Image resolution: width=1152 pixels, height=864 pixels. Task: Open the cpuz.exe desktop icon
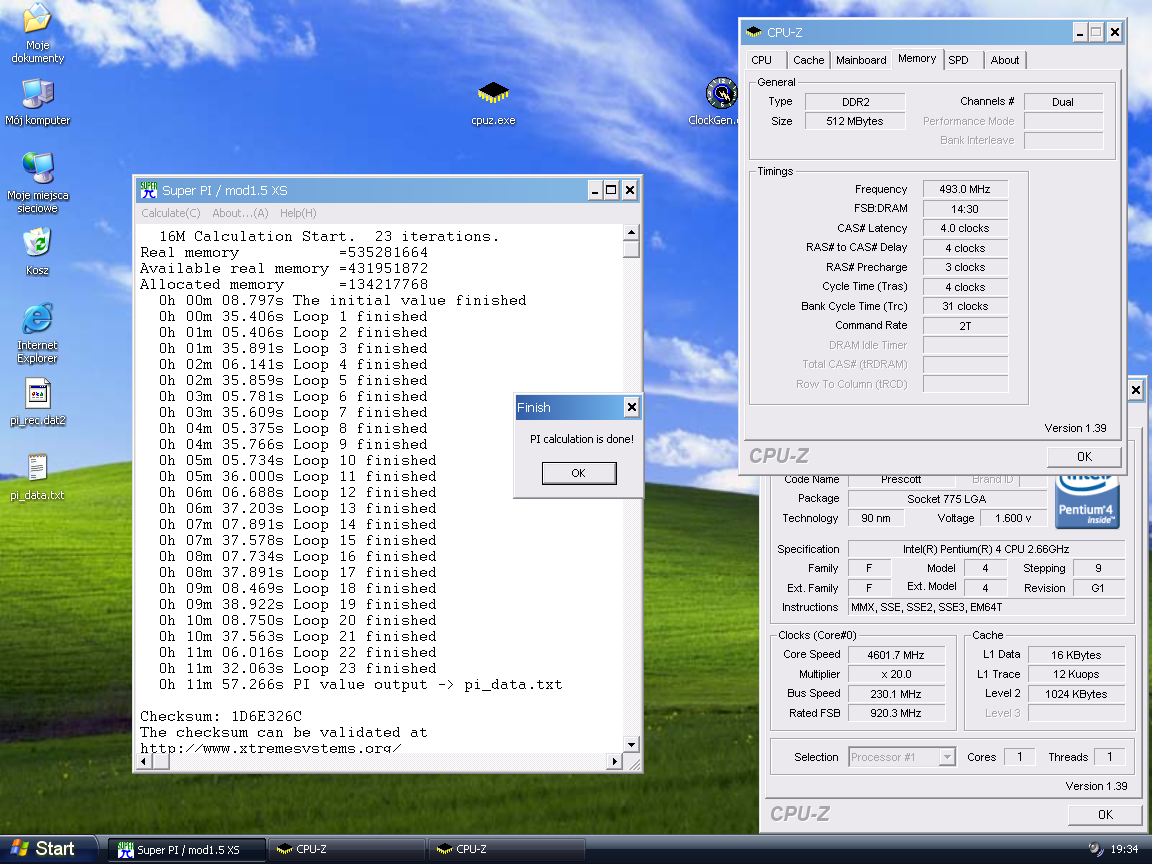[x=493, y=95]
